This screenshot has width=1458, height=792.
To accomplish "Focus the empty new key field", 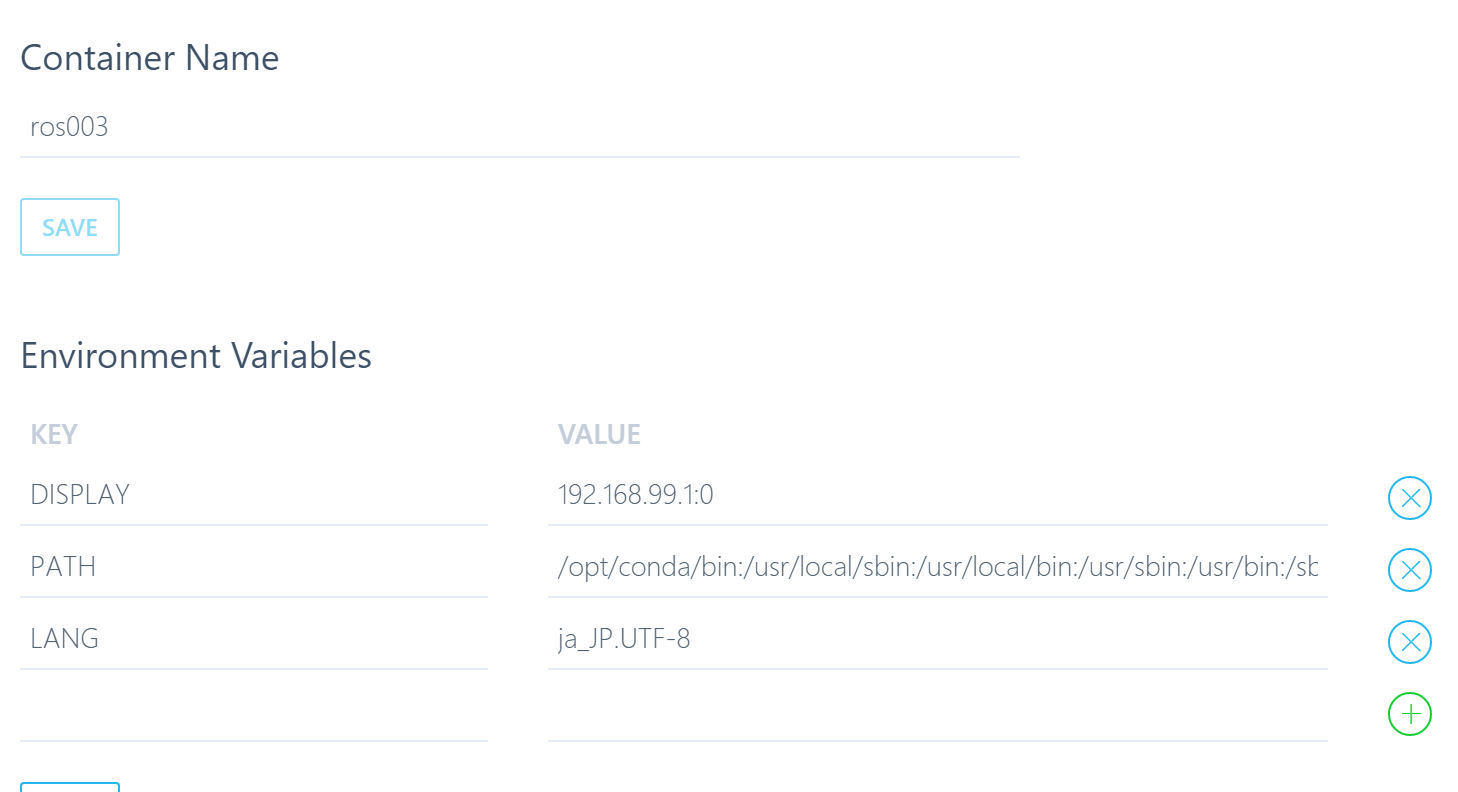I will [254, 712].
